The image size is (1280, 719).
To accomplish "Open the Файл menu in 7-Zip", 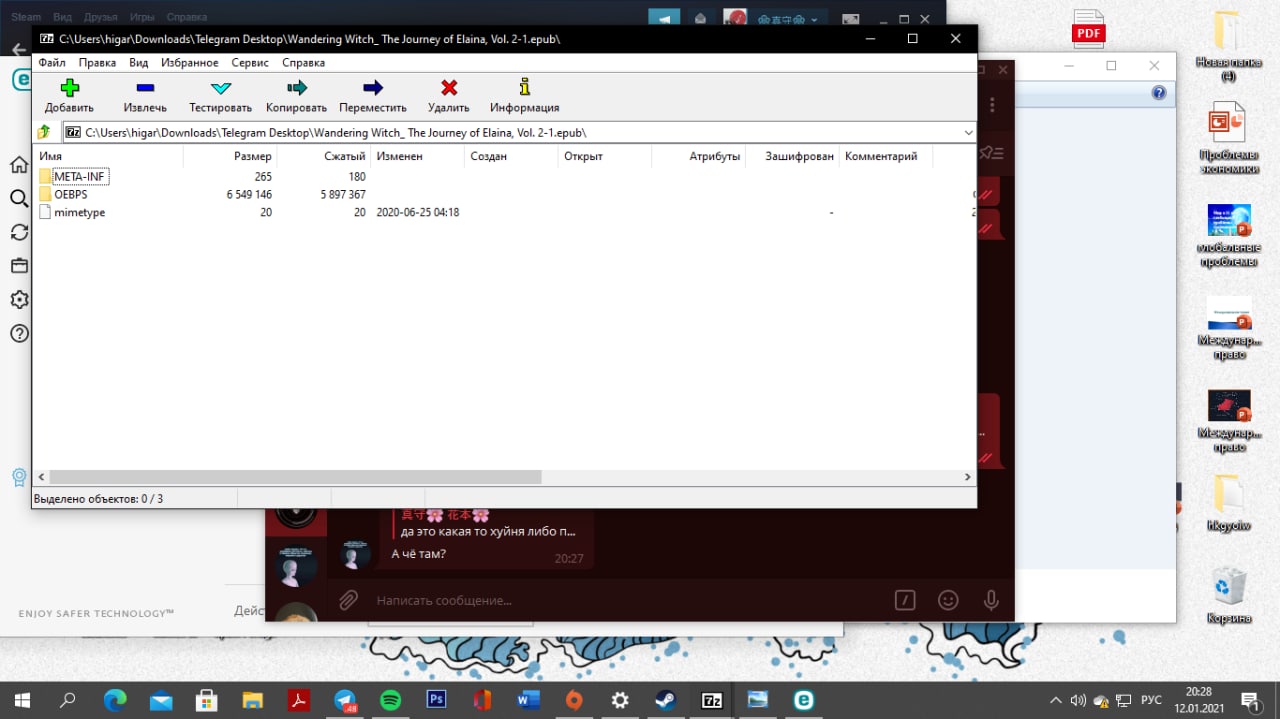I will coord(52,62).
